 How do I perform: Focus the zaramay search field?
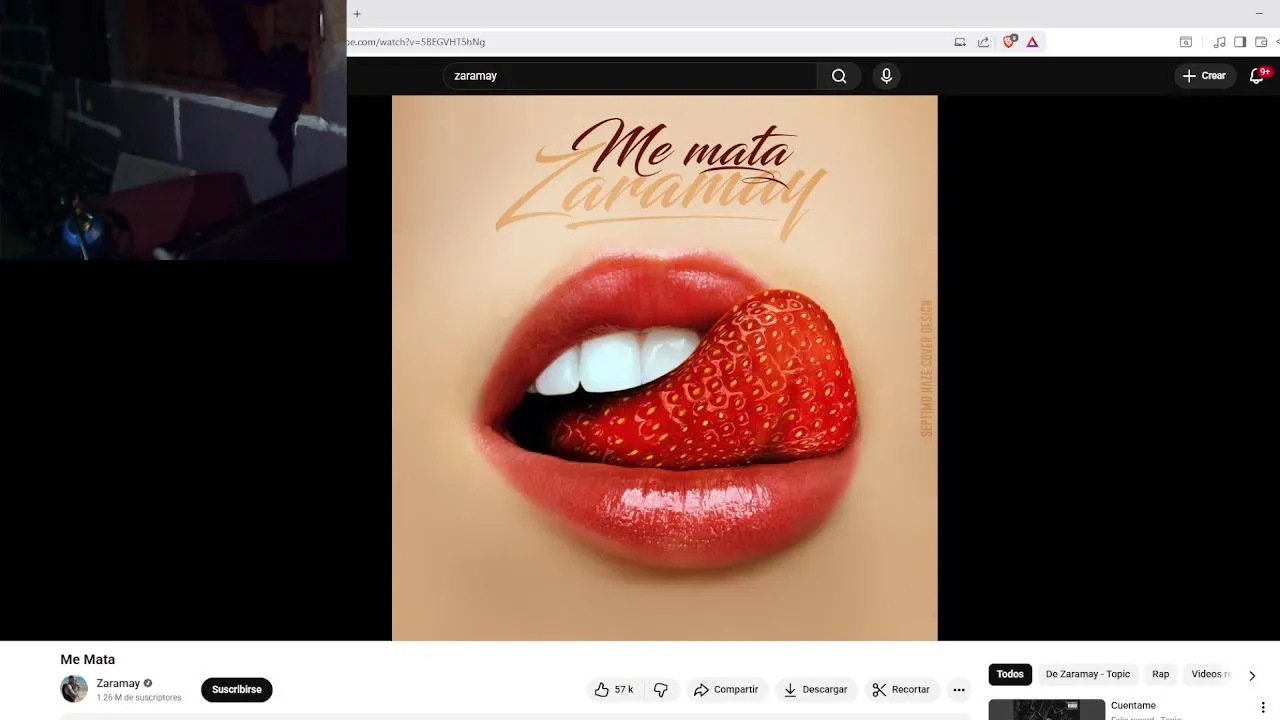(630, 76)
